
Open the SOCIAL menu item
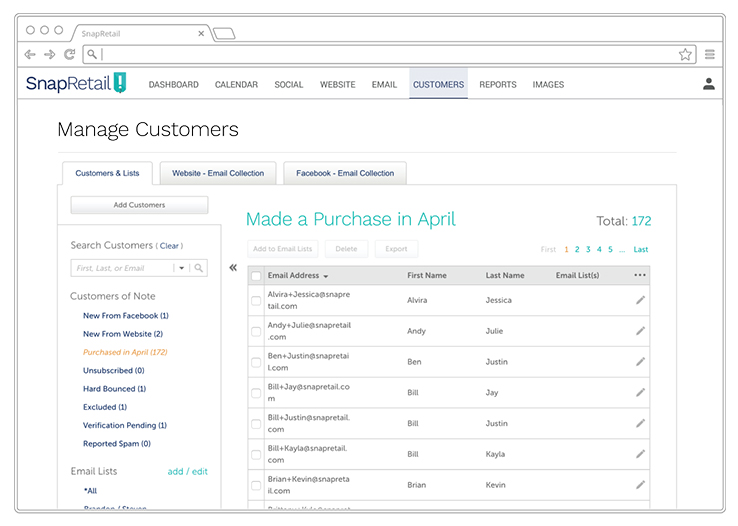[289, 85]
